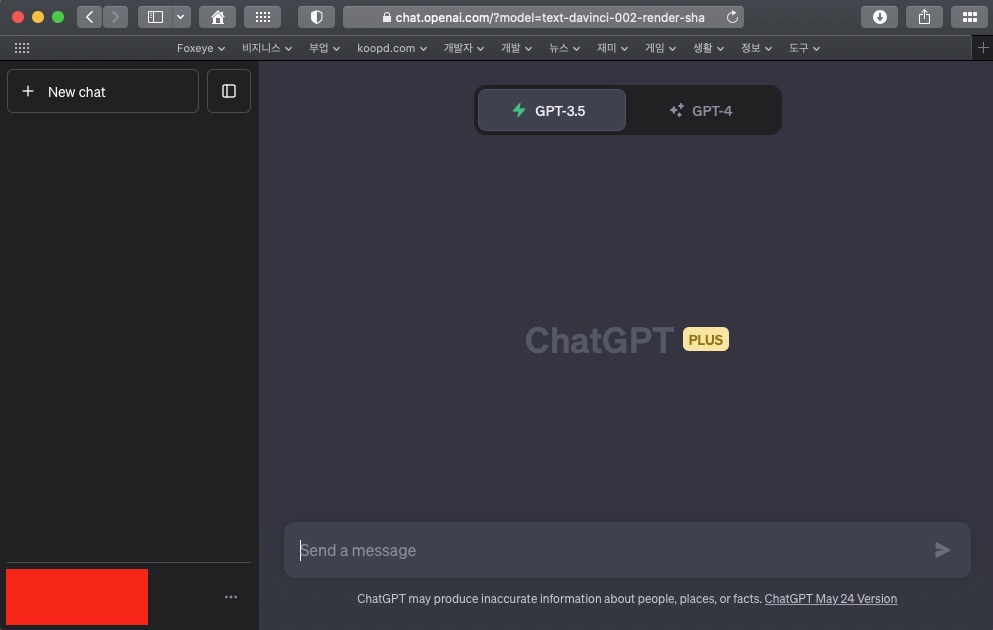Viewport: 993px width, 630px height.
Task: Expand the 개발 bookmarks folder
Action: point(516,48)
